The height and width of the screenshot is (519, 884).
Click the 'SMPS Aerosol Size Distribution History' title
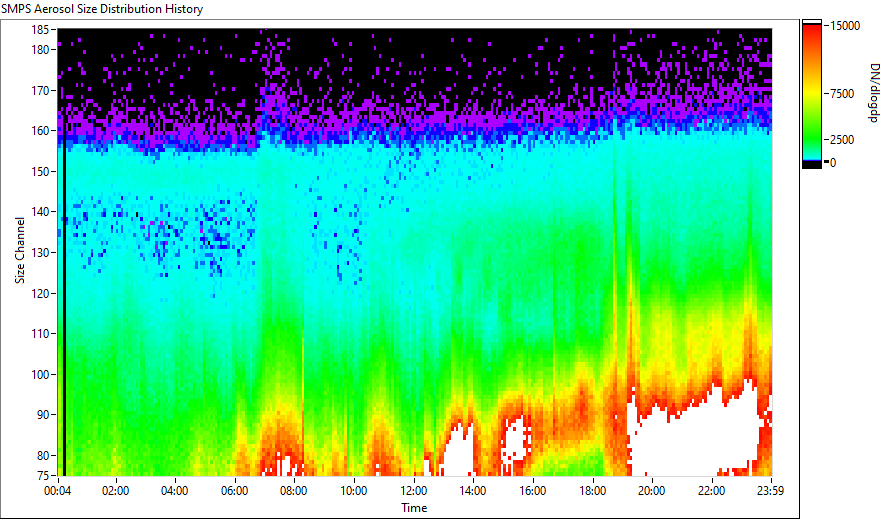pyautogui.click(x=102, y=9)
